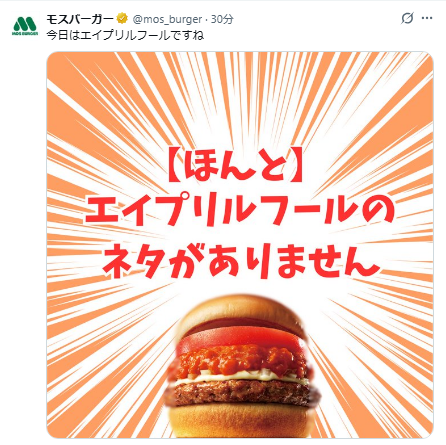Viewport: 446px width, 445px height.
Task: Select the tweet text 今日はエイプリルフールですね
Action: [x=125, y=35]
